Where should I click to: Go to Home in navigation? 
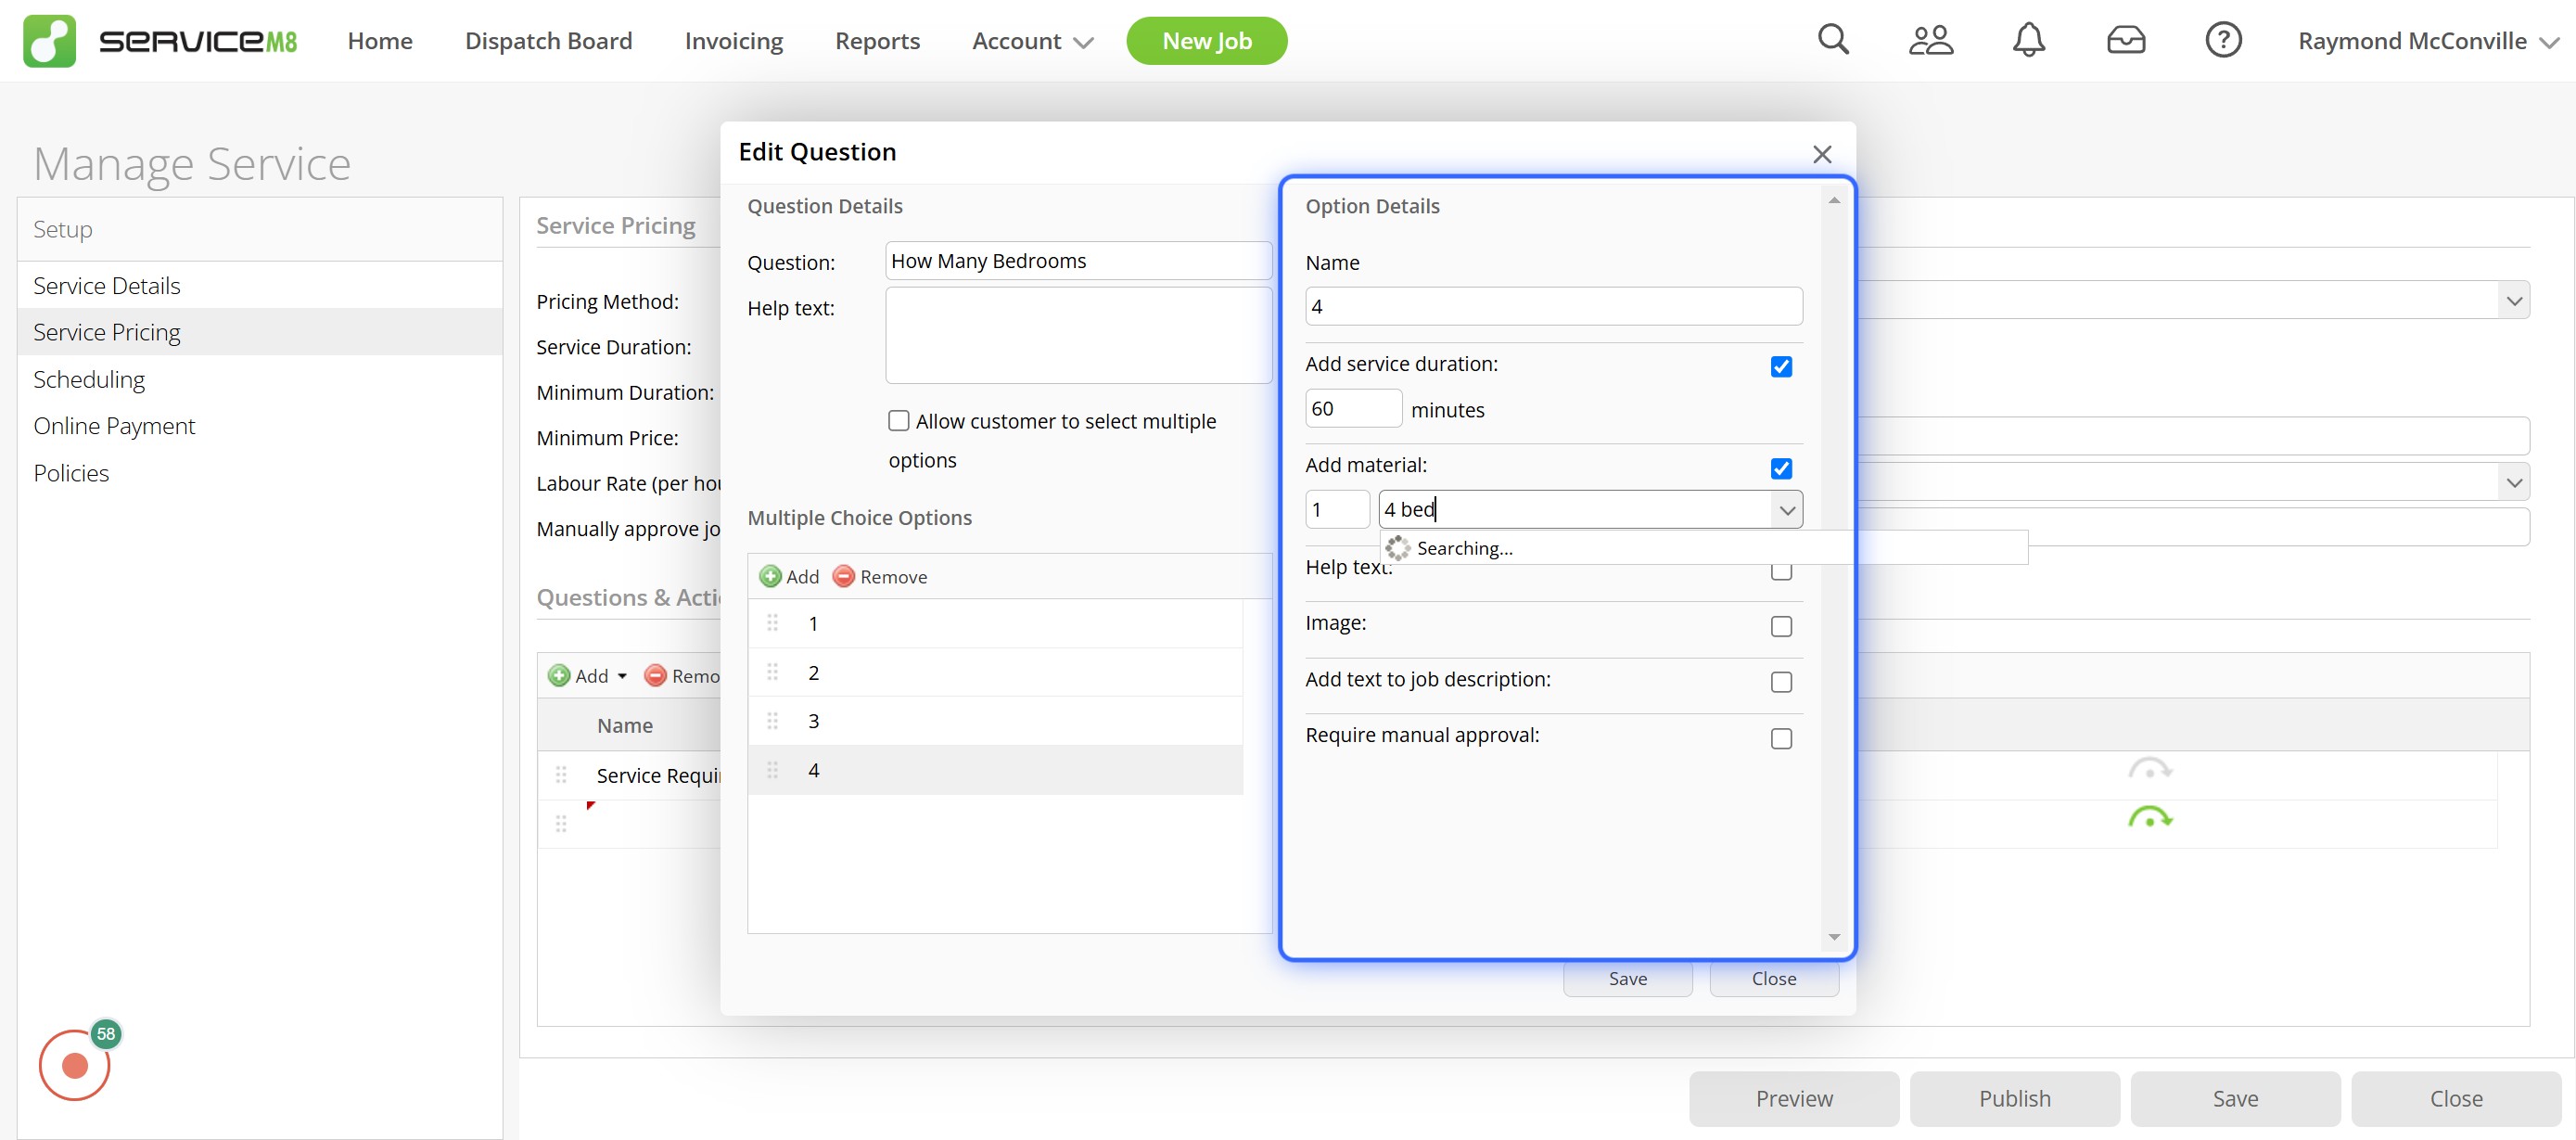tap(380, 41)
